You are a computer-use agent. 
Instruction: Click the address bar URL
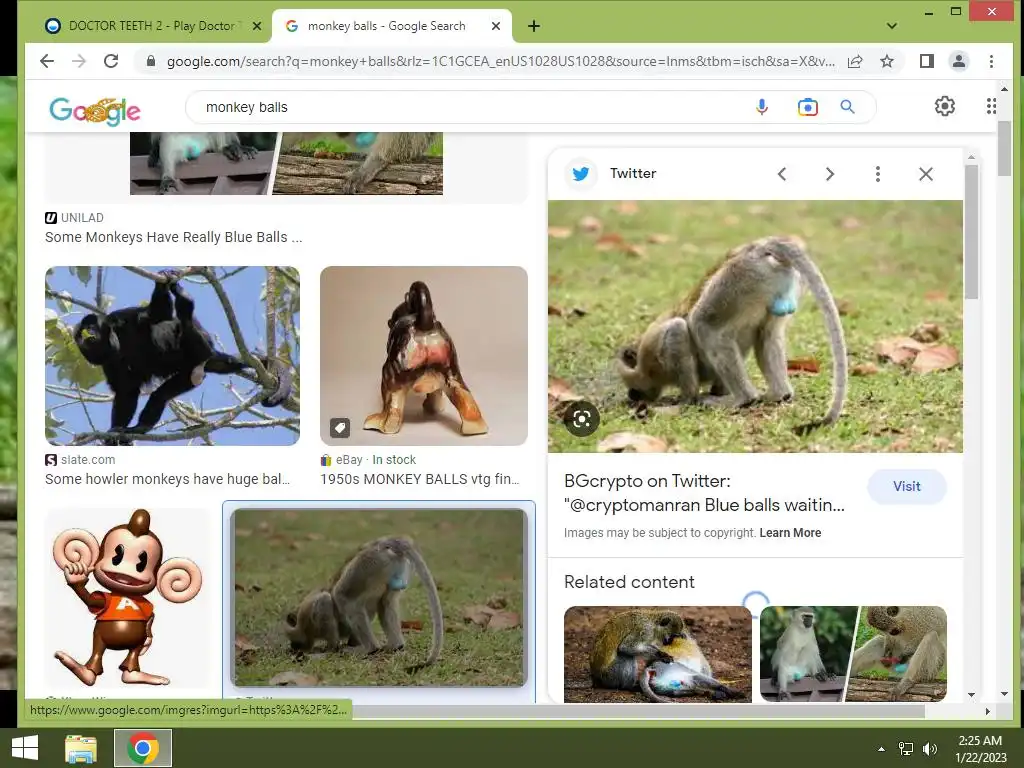(x=500, y=61)
